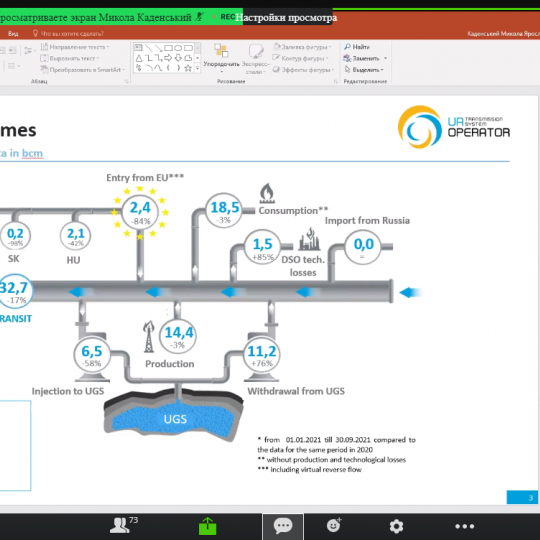Open the Zoom chat bubble icon

pyautogui.click(x=283, y=526)
